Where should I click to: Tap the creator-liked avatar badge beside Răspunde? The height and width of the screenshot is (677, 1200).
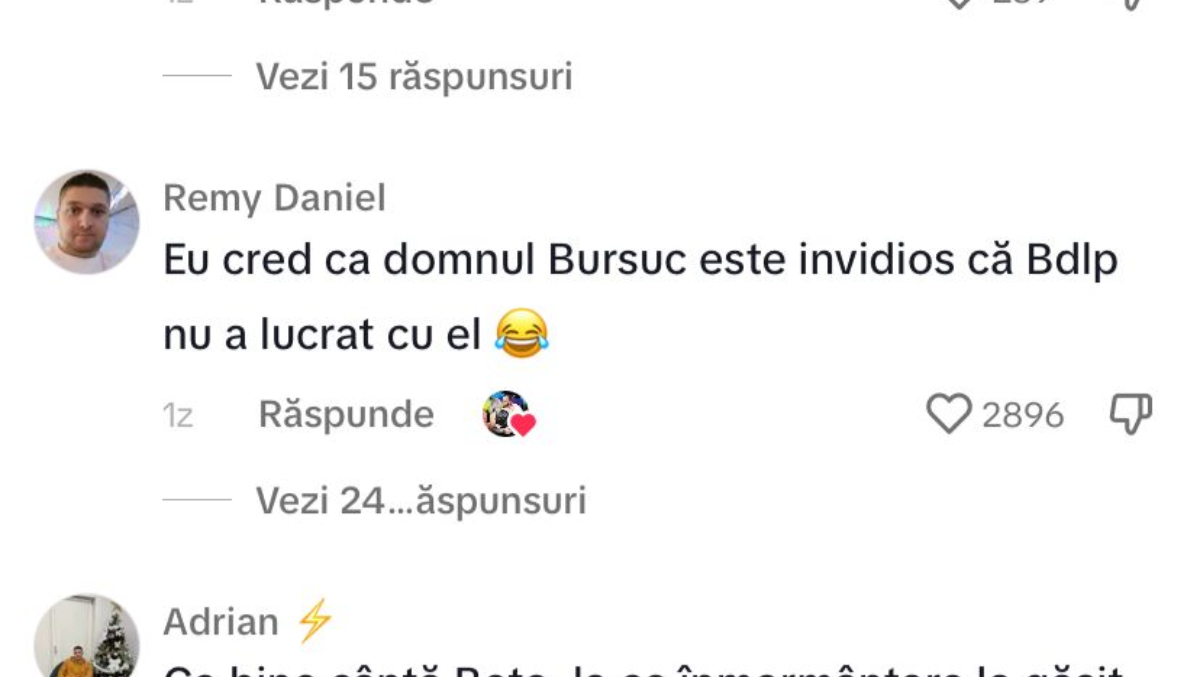click(x=509, y=414)
